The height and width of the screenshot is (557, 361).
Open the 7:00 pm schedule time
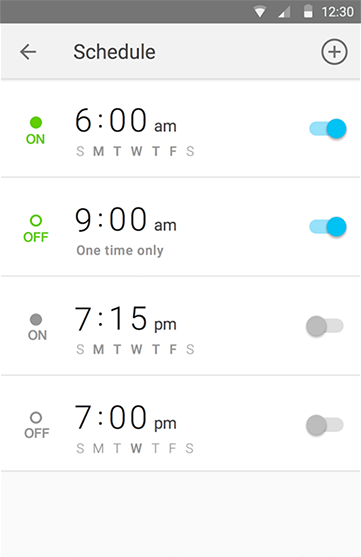[x=125, y=418]
